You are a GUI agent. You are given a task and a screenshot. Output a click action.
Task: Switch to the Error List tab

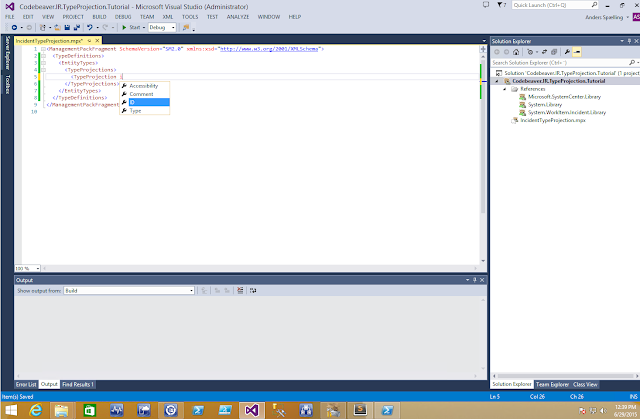click(26, 384)
